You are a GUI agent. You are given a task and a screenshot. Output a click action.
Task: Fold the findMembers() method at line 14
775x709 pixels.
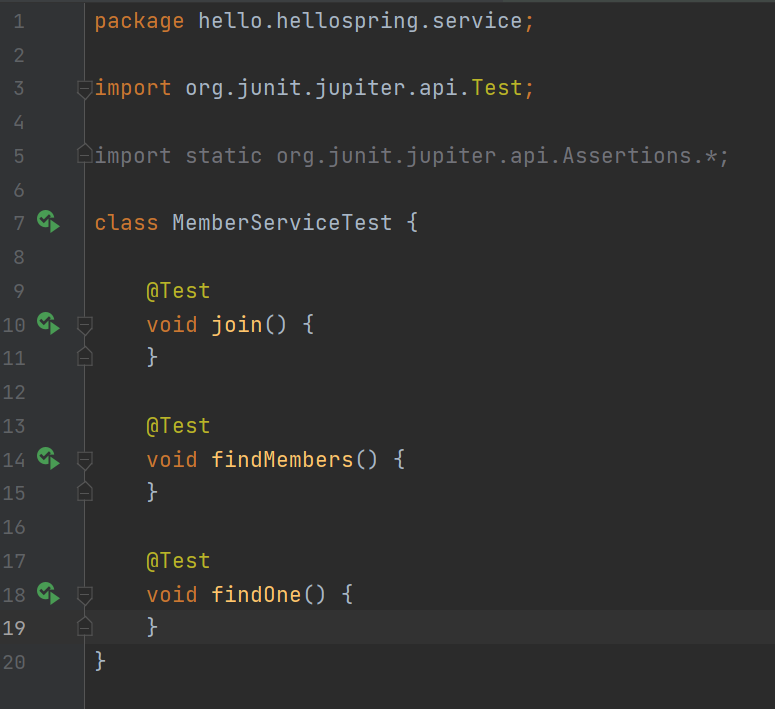coord(85,460)
